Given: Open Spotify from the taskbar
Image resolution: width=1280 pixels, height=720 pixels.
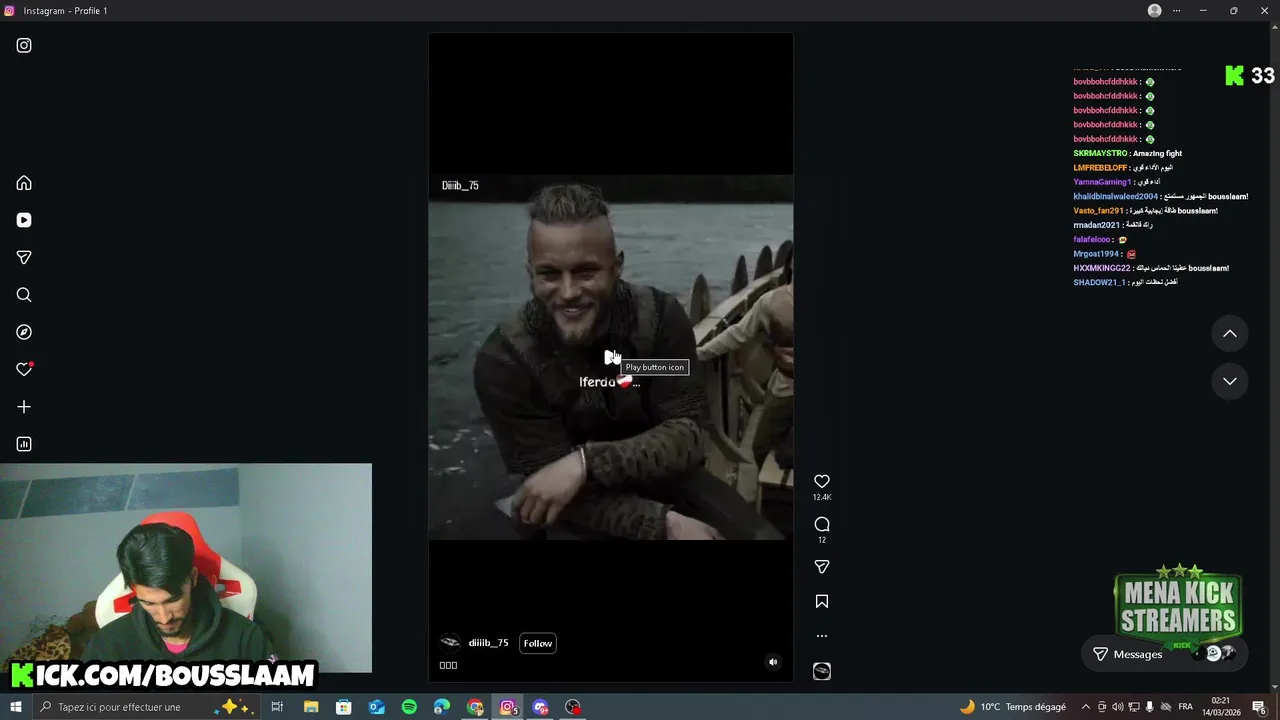Looking at the screenshot, I should click(x=409, y=707).
